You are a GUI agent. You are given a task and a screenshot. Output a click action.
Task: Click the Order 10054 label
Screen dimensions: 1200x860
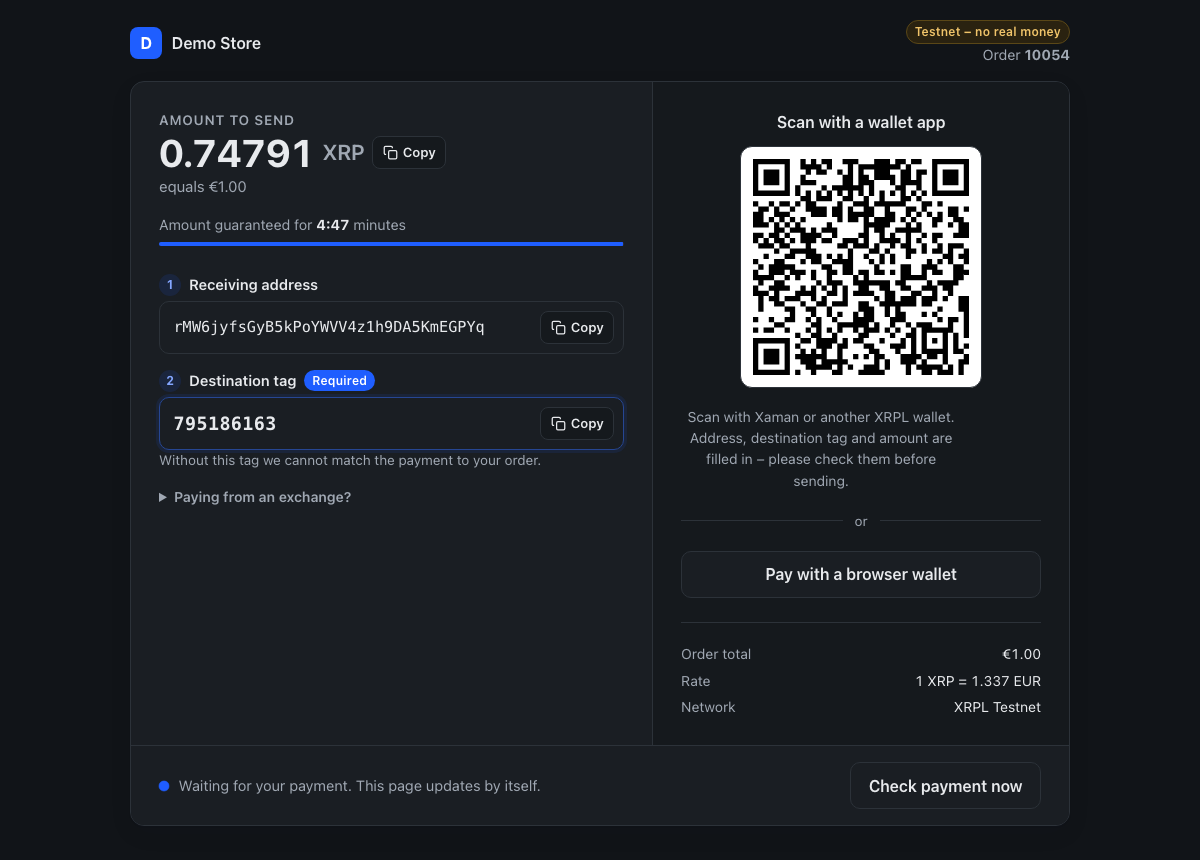pyautogui.click(x=1026, y=56)
